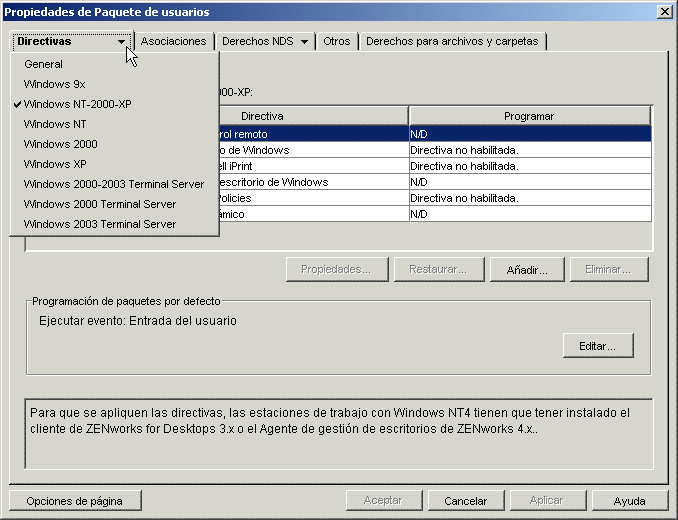This screenshot has width=678, height=520.
Task: Click the Aceptar button
Action: point(384,501)
